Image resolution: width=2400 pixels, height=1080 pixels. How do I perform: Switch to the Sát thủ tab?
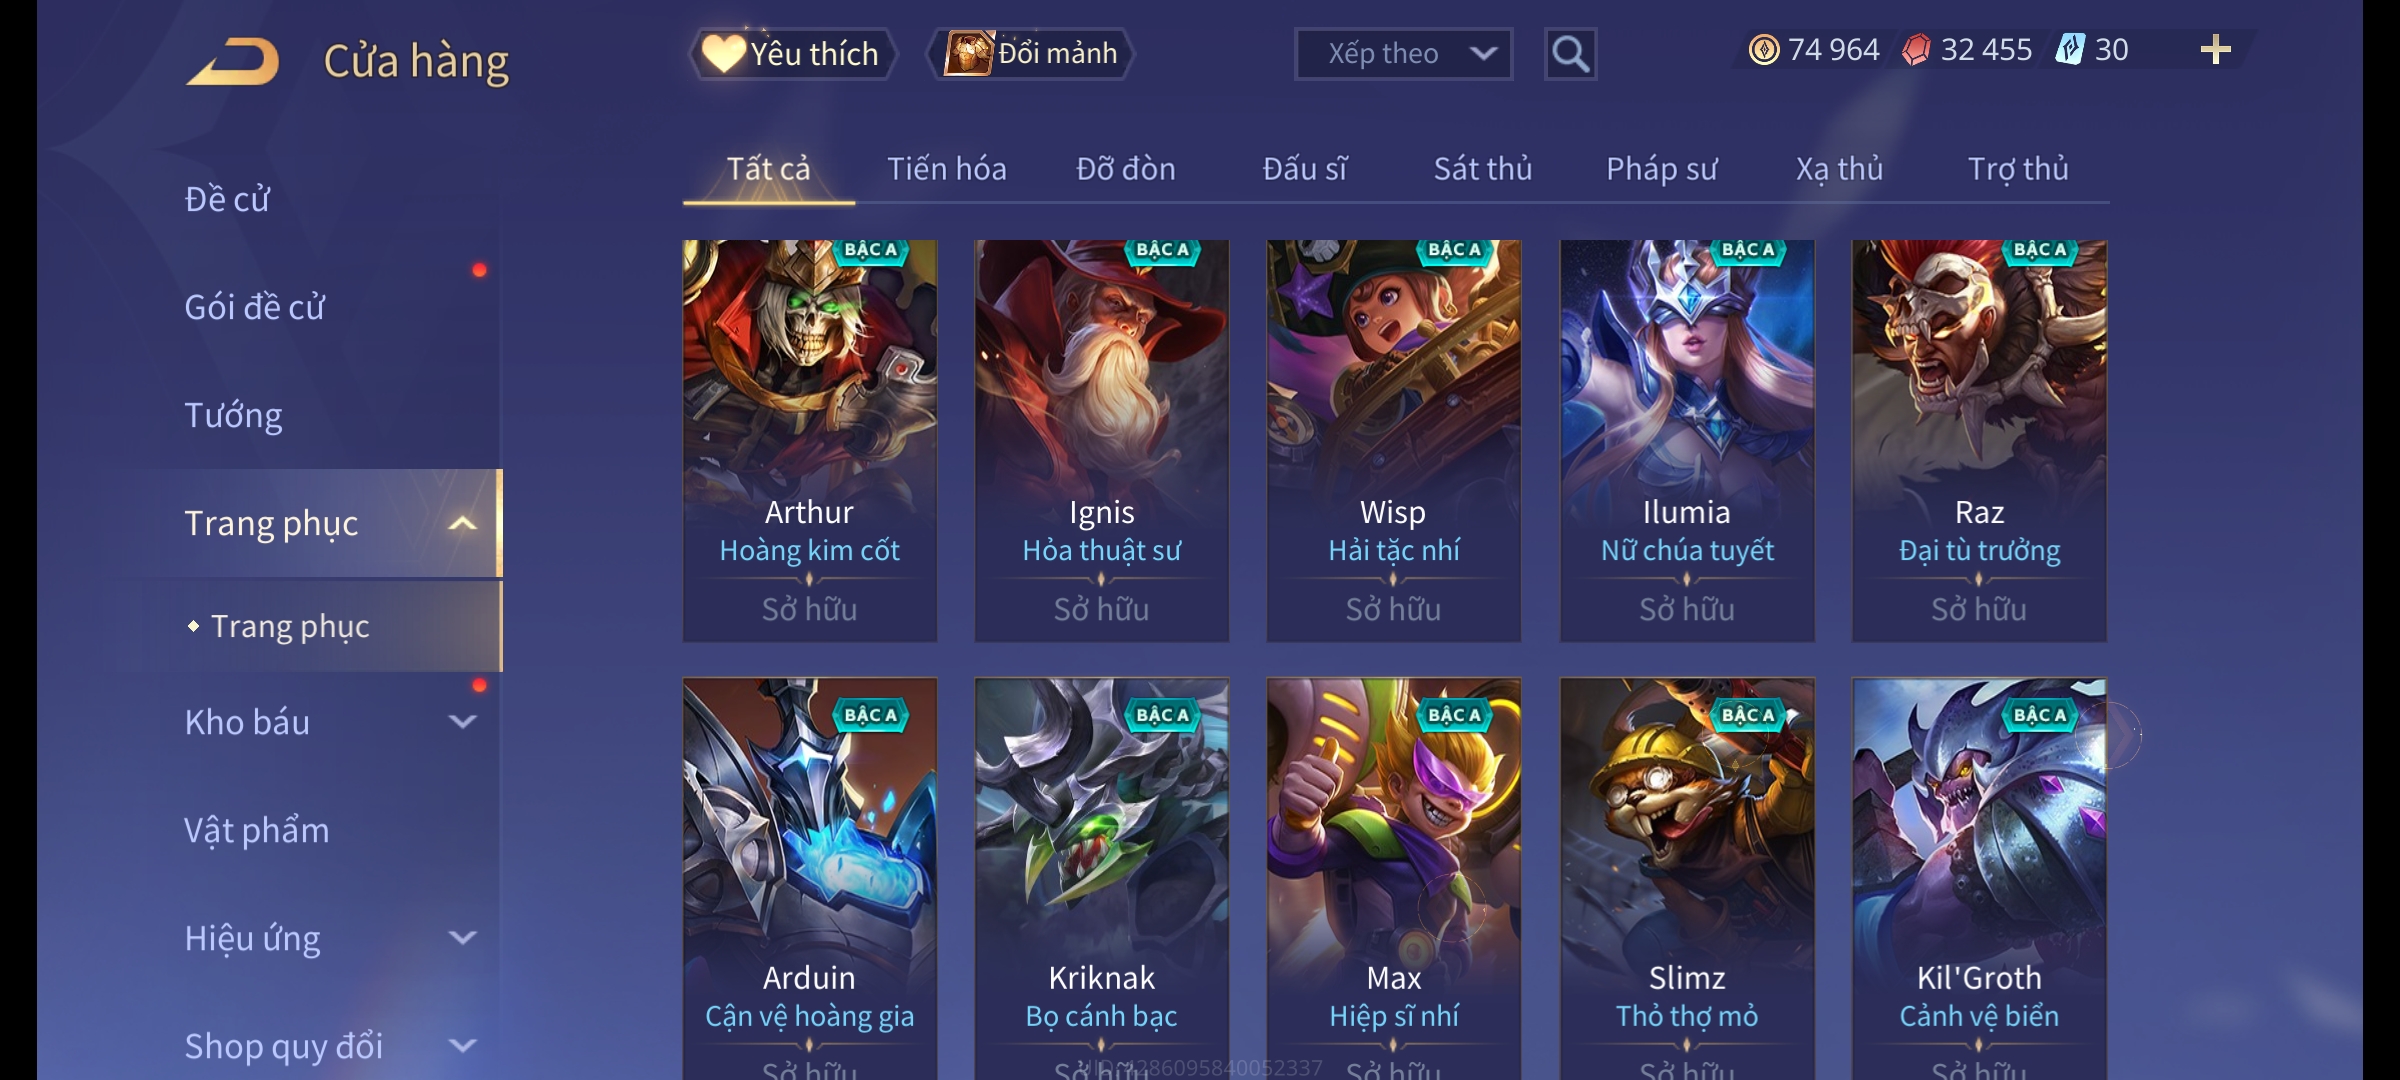1483,169
